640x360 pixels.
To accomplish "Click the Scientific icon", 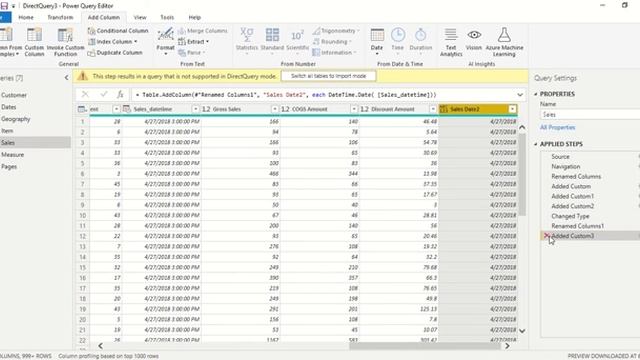I will pos(298,41).
